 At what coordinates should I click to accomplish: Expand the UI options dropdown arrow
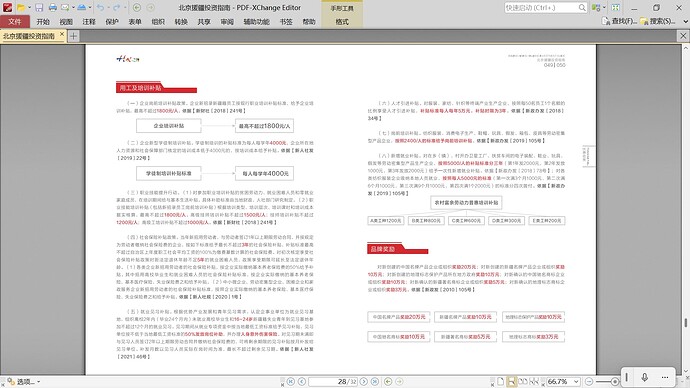coord(604,7)
